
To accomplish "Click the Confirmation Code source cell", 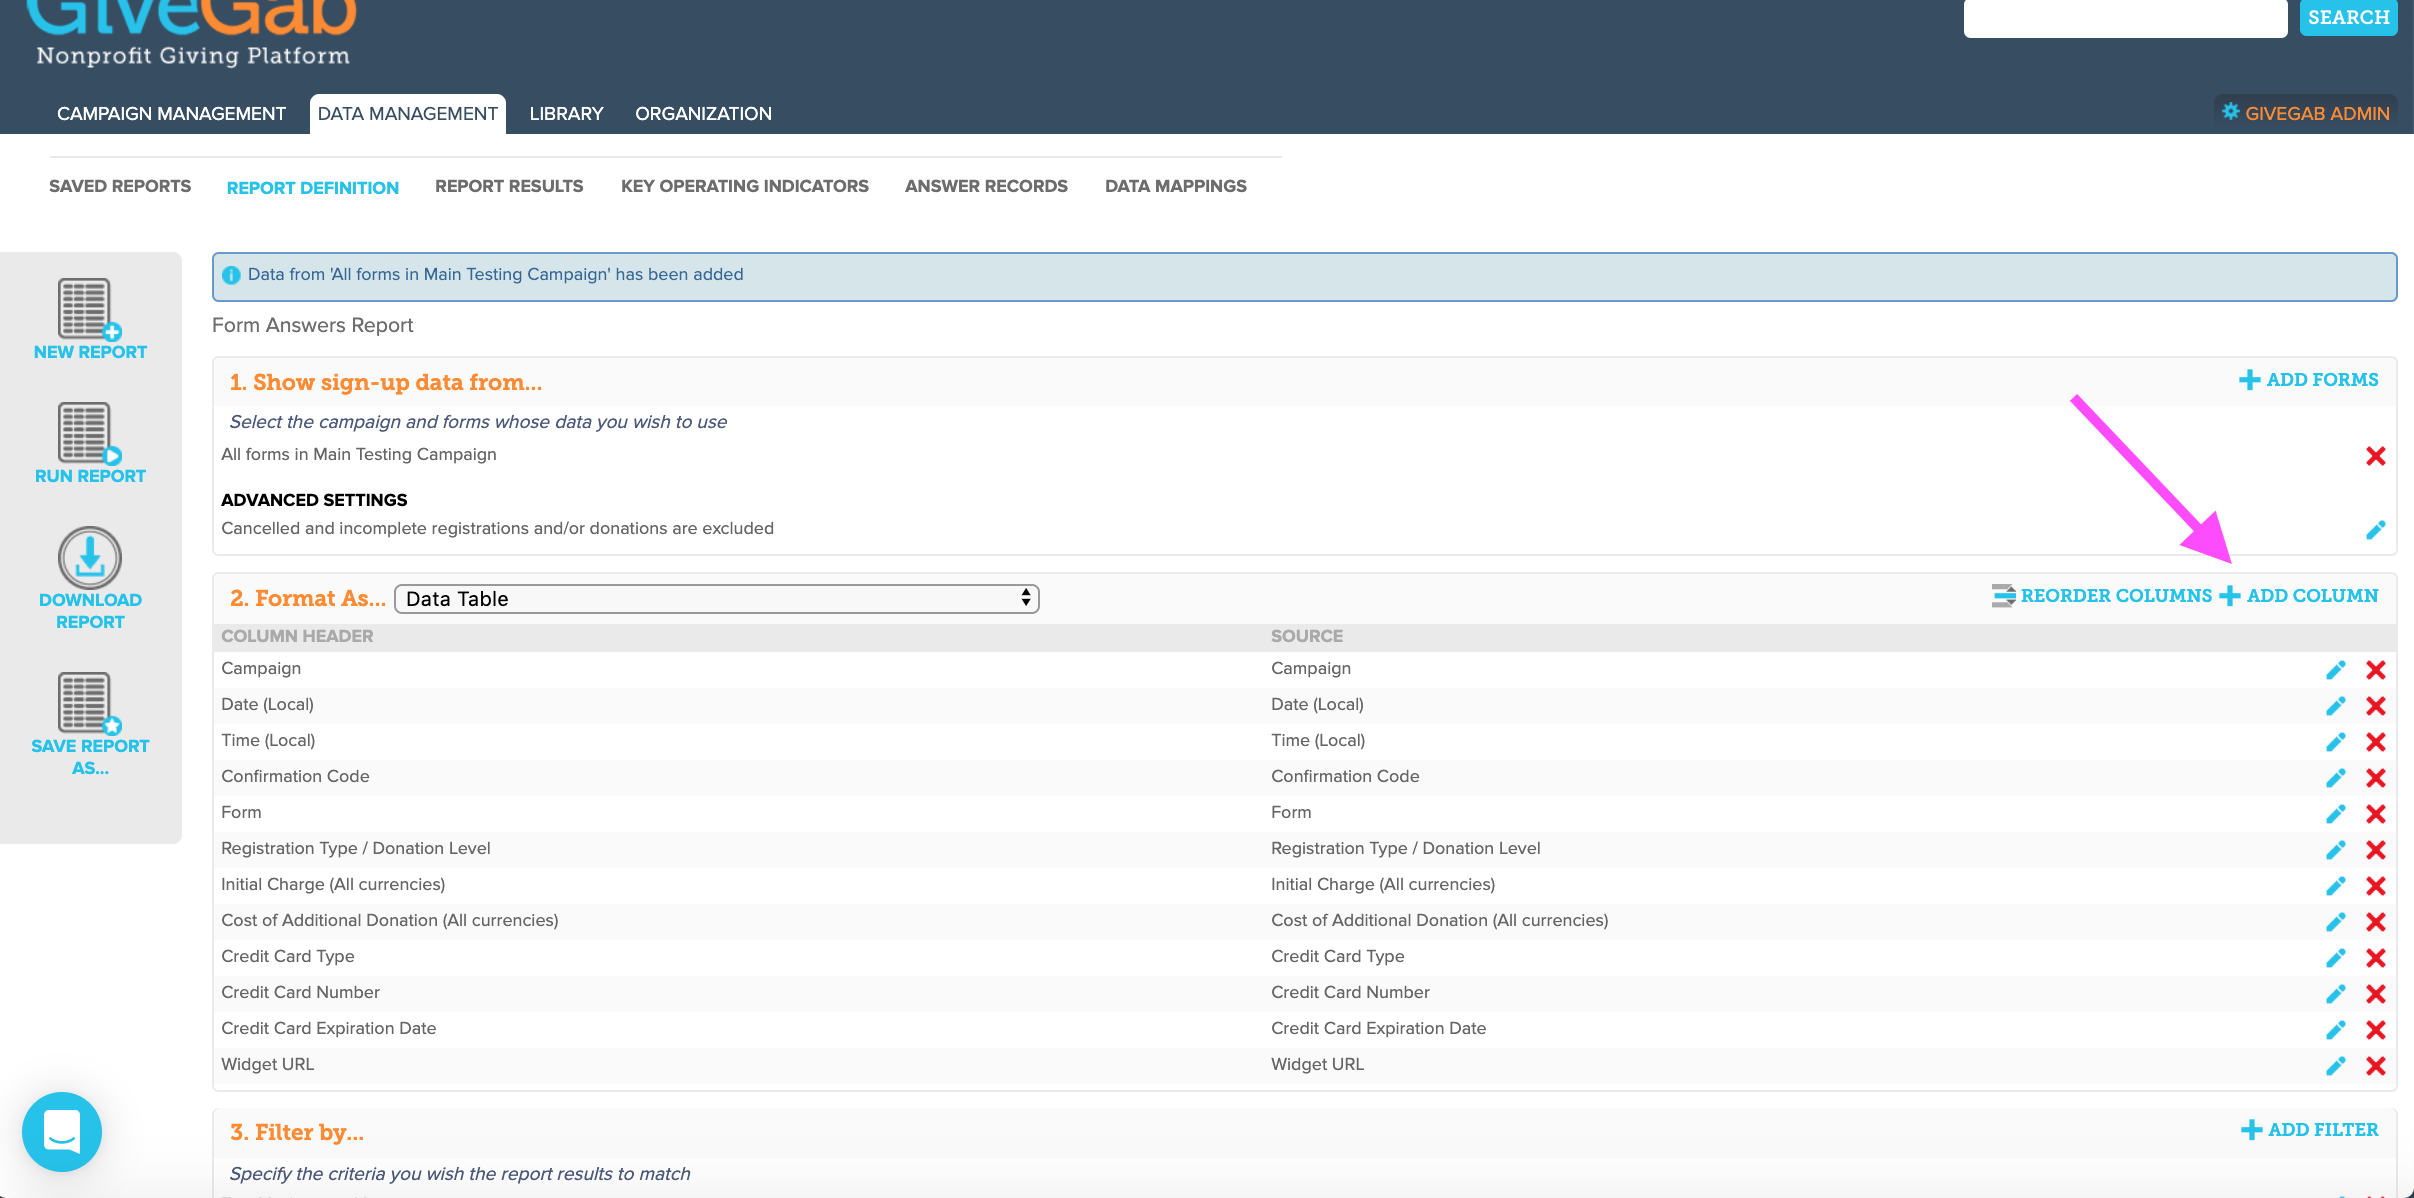I will click(x=1345, y=776).
